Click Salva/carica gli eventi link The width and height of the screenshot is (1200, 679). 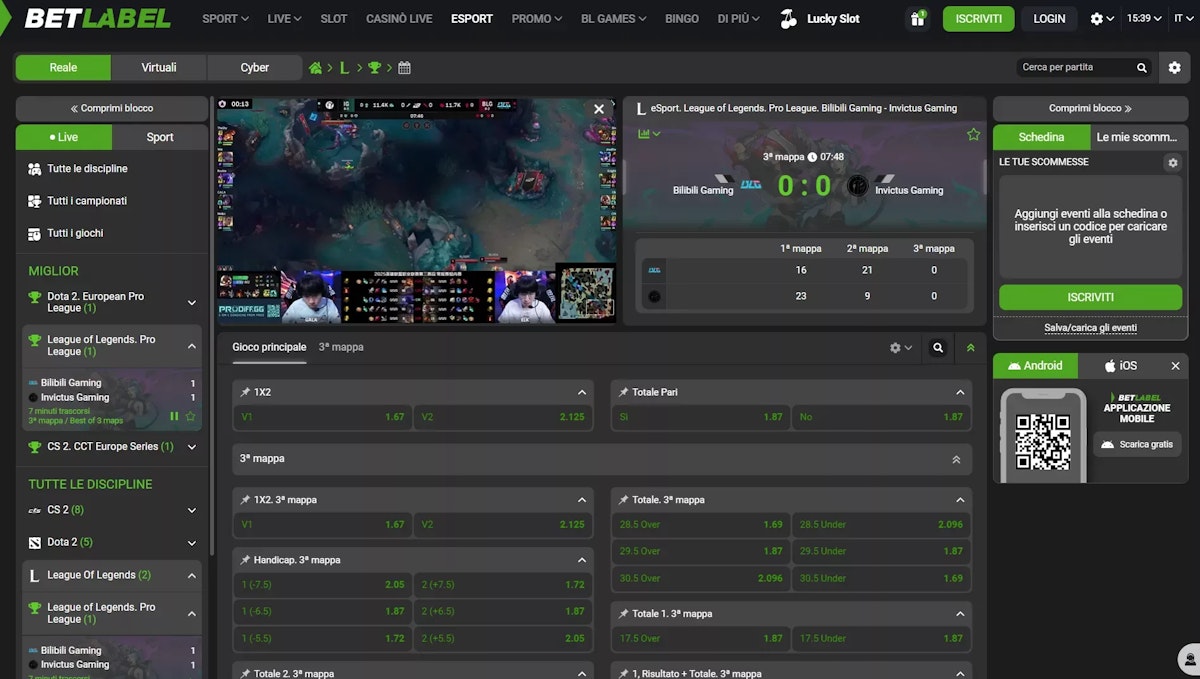pos(1090,328)
